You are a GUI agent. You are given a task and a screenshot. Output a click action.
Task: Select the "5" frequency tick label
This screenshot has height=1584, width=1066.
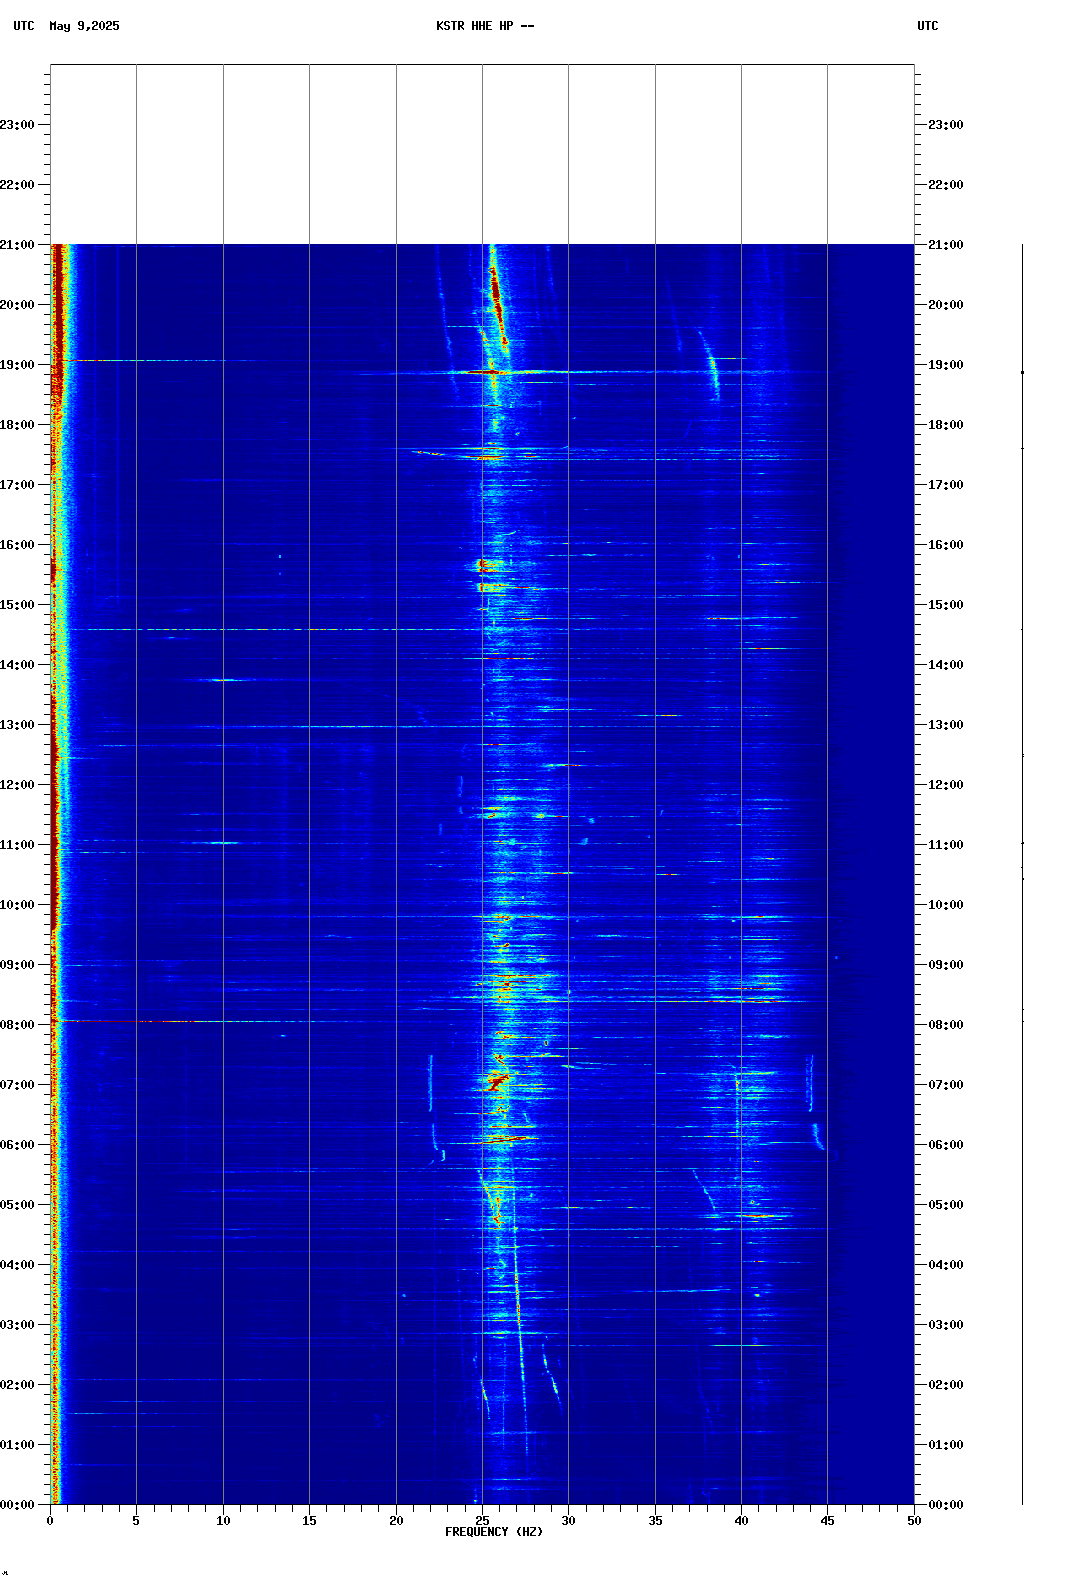click(x=136, y=1521)
